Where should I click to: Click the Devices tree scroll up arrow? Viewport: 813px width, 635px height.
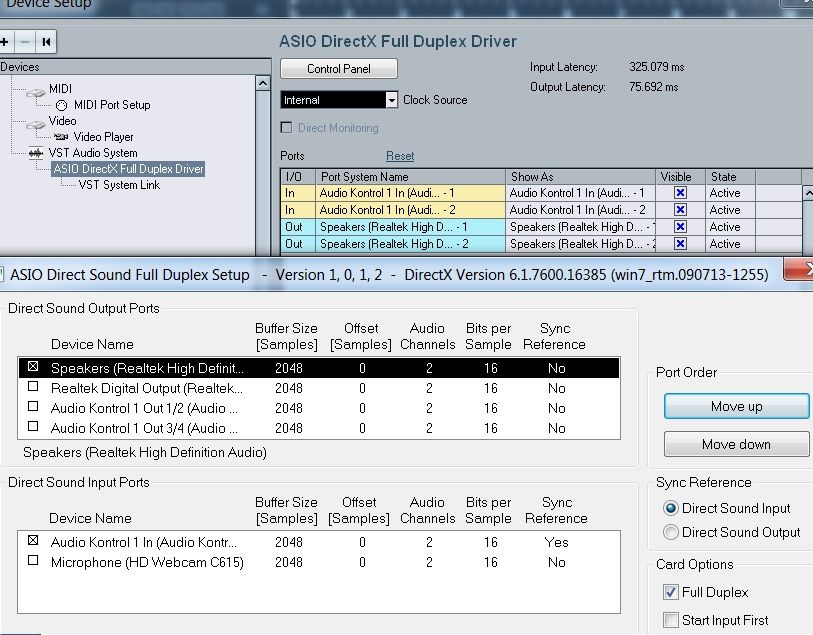tap(263, 83)
